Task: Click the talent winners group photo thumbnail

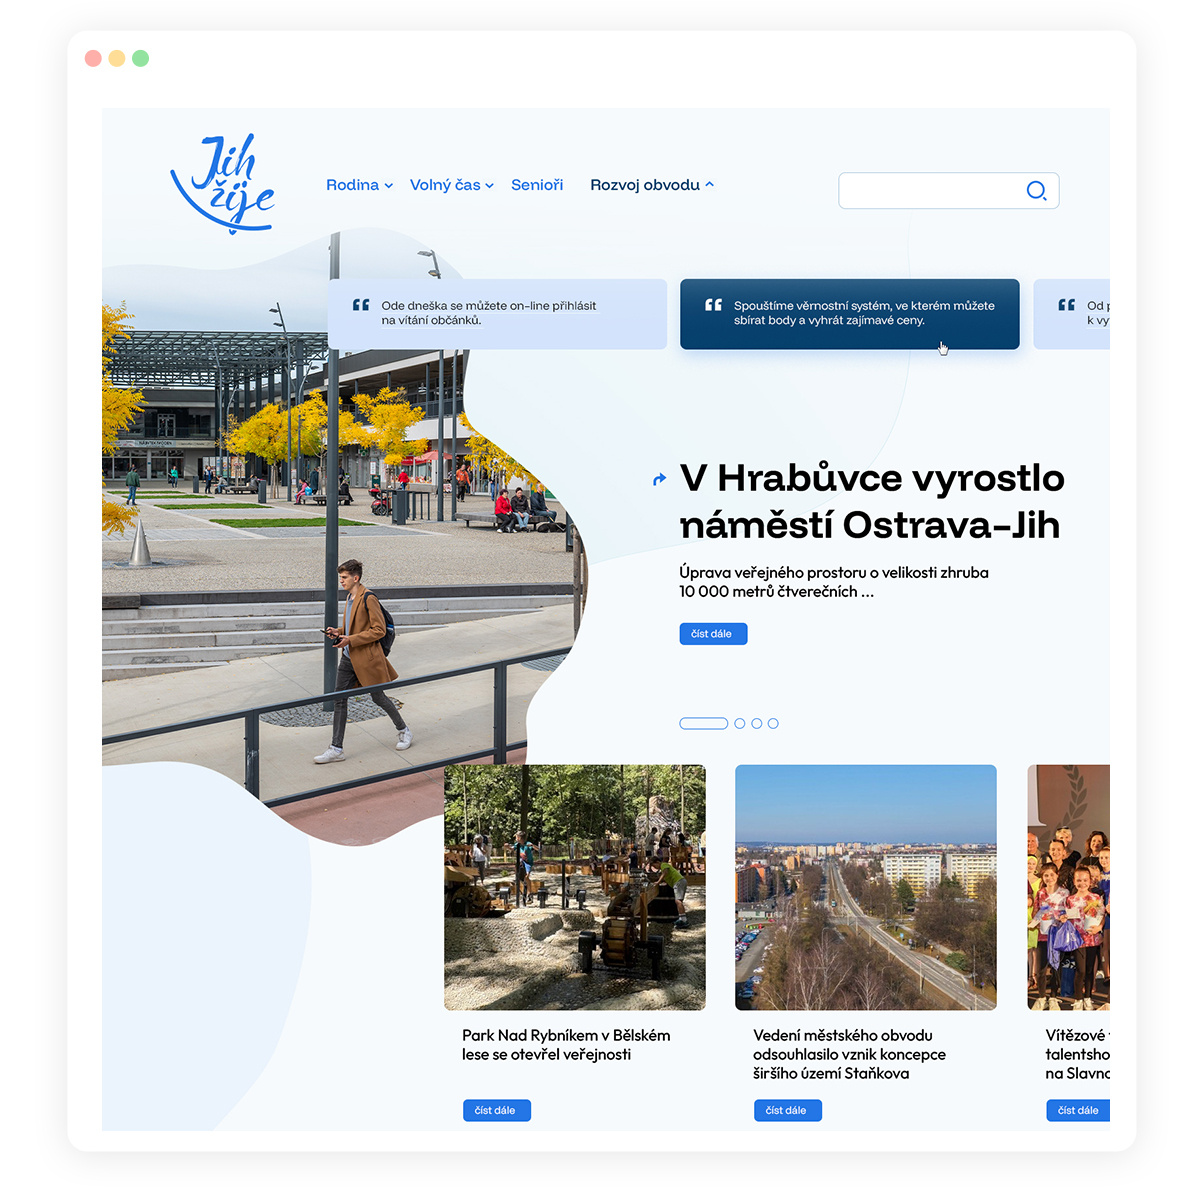Action: [1069, 887]
